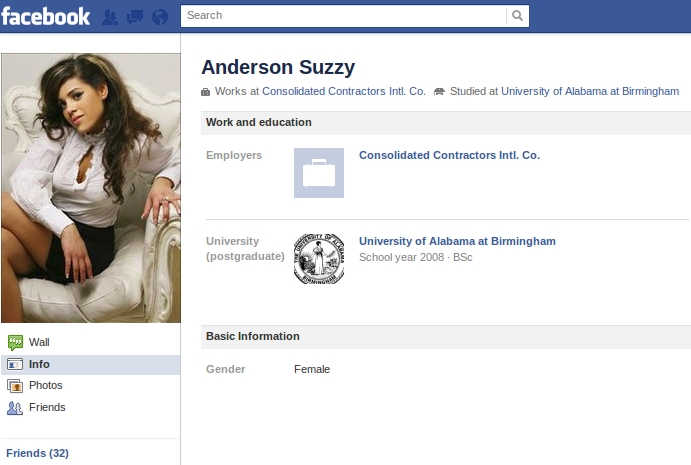Click the School year 2008 · BSc text
The width and height of the screenshot is (691, 465).
[416, 257]
